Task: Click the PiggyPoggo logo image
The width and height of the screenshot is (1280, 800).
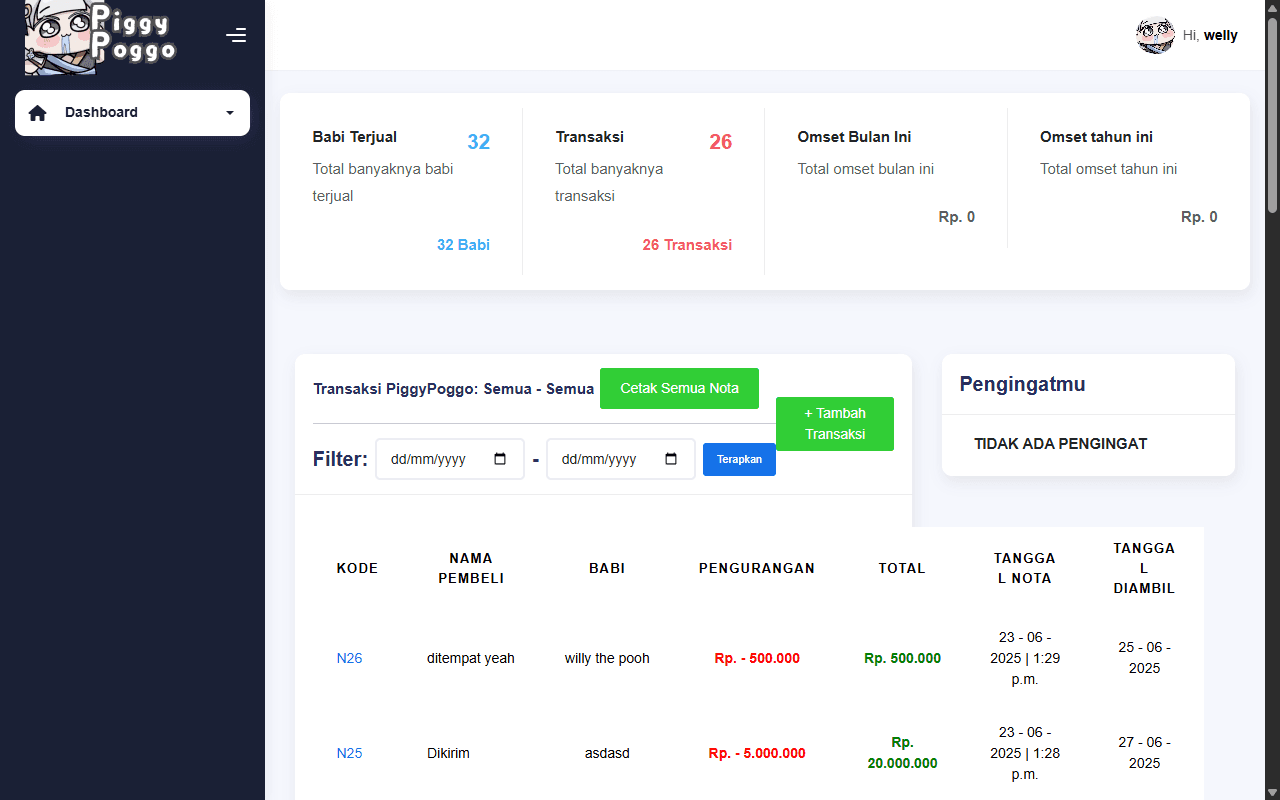Action: 100,37
